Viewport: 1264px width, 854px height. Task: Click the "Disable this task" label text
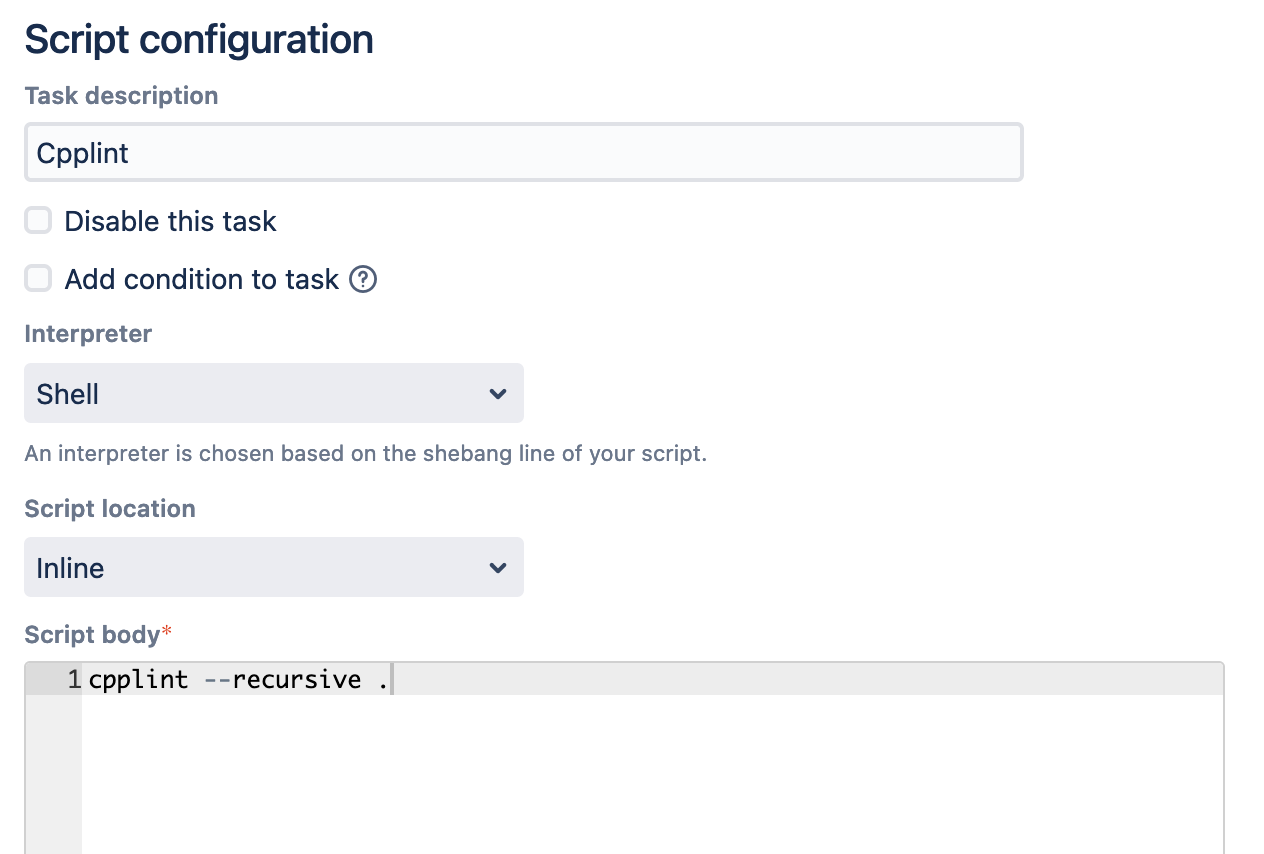pyautogui.click(x=170, y=221)
